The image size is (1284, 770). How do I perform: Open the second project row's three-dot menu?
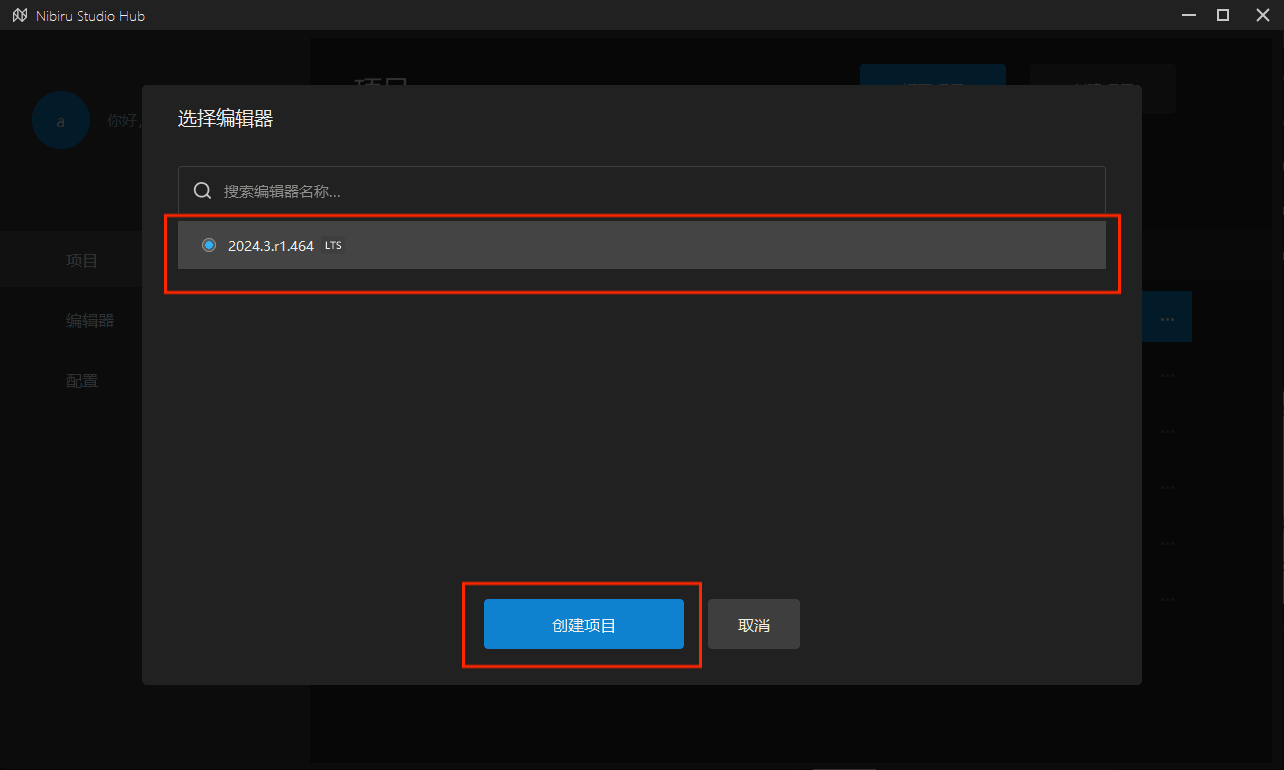(1167, 376)
